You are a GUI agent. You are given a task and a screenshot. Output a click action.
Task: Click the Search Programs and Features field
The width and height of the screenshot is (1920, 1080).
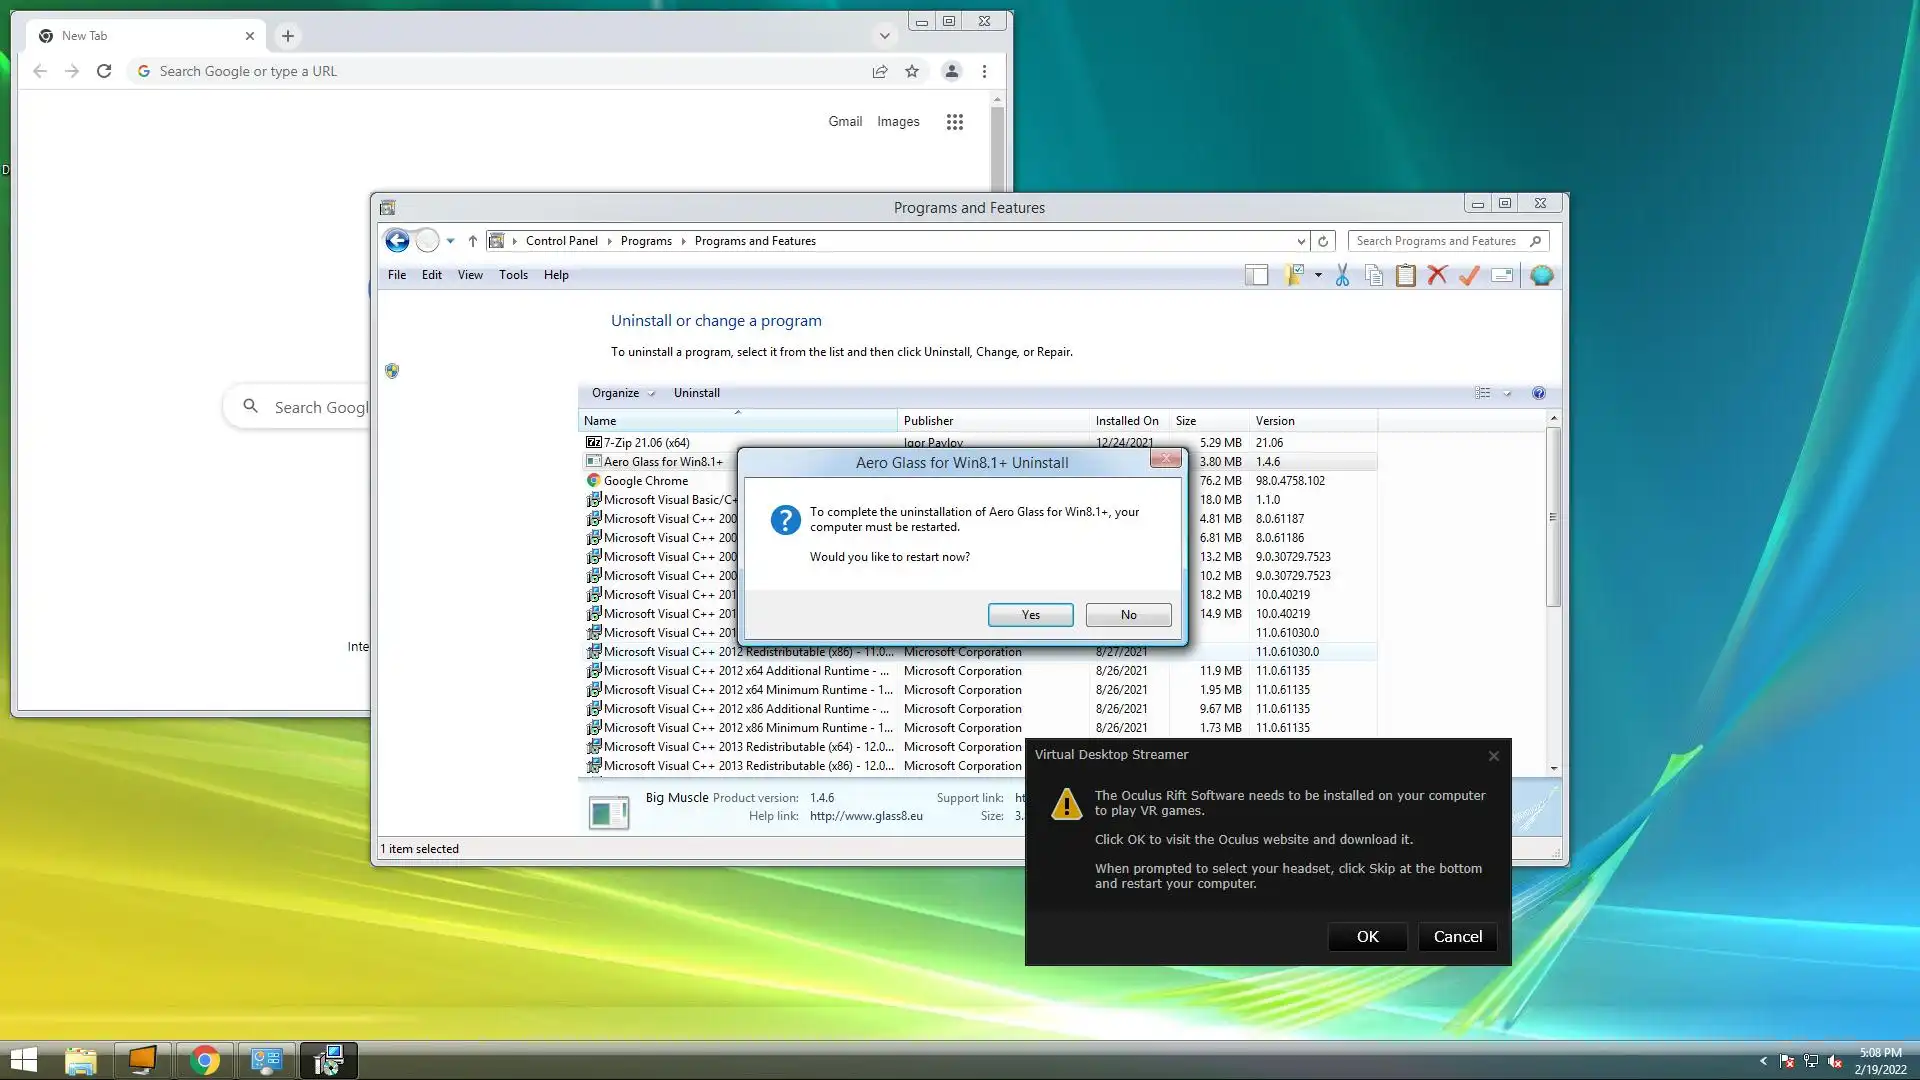pos(1436,241)
